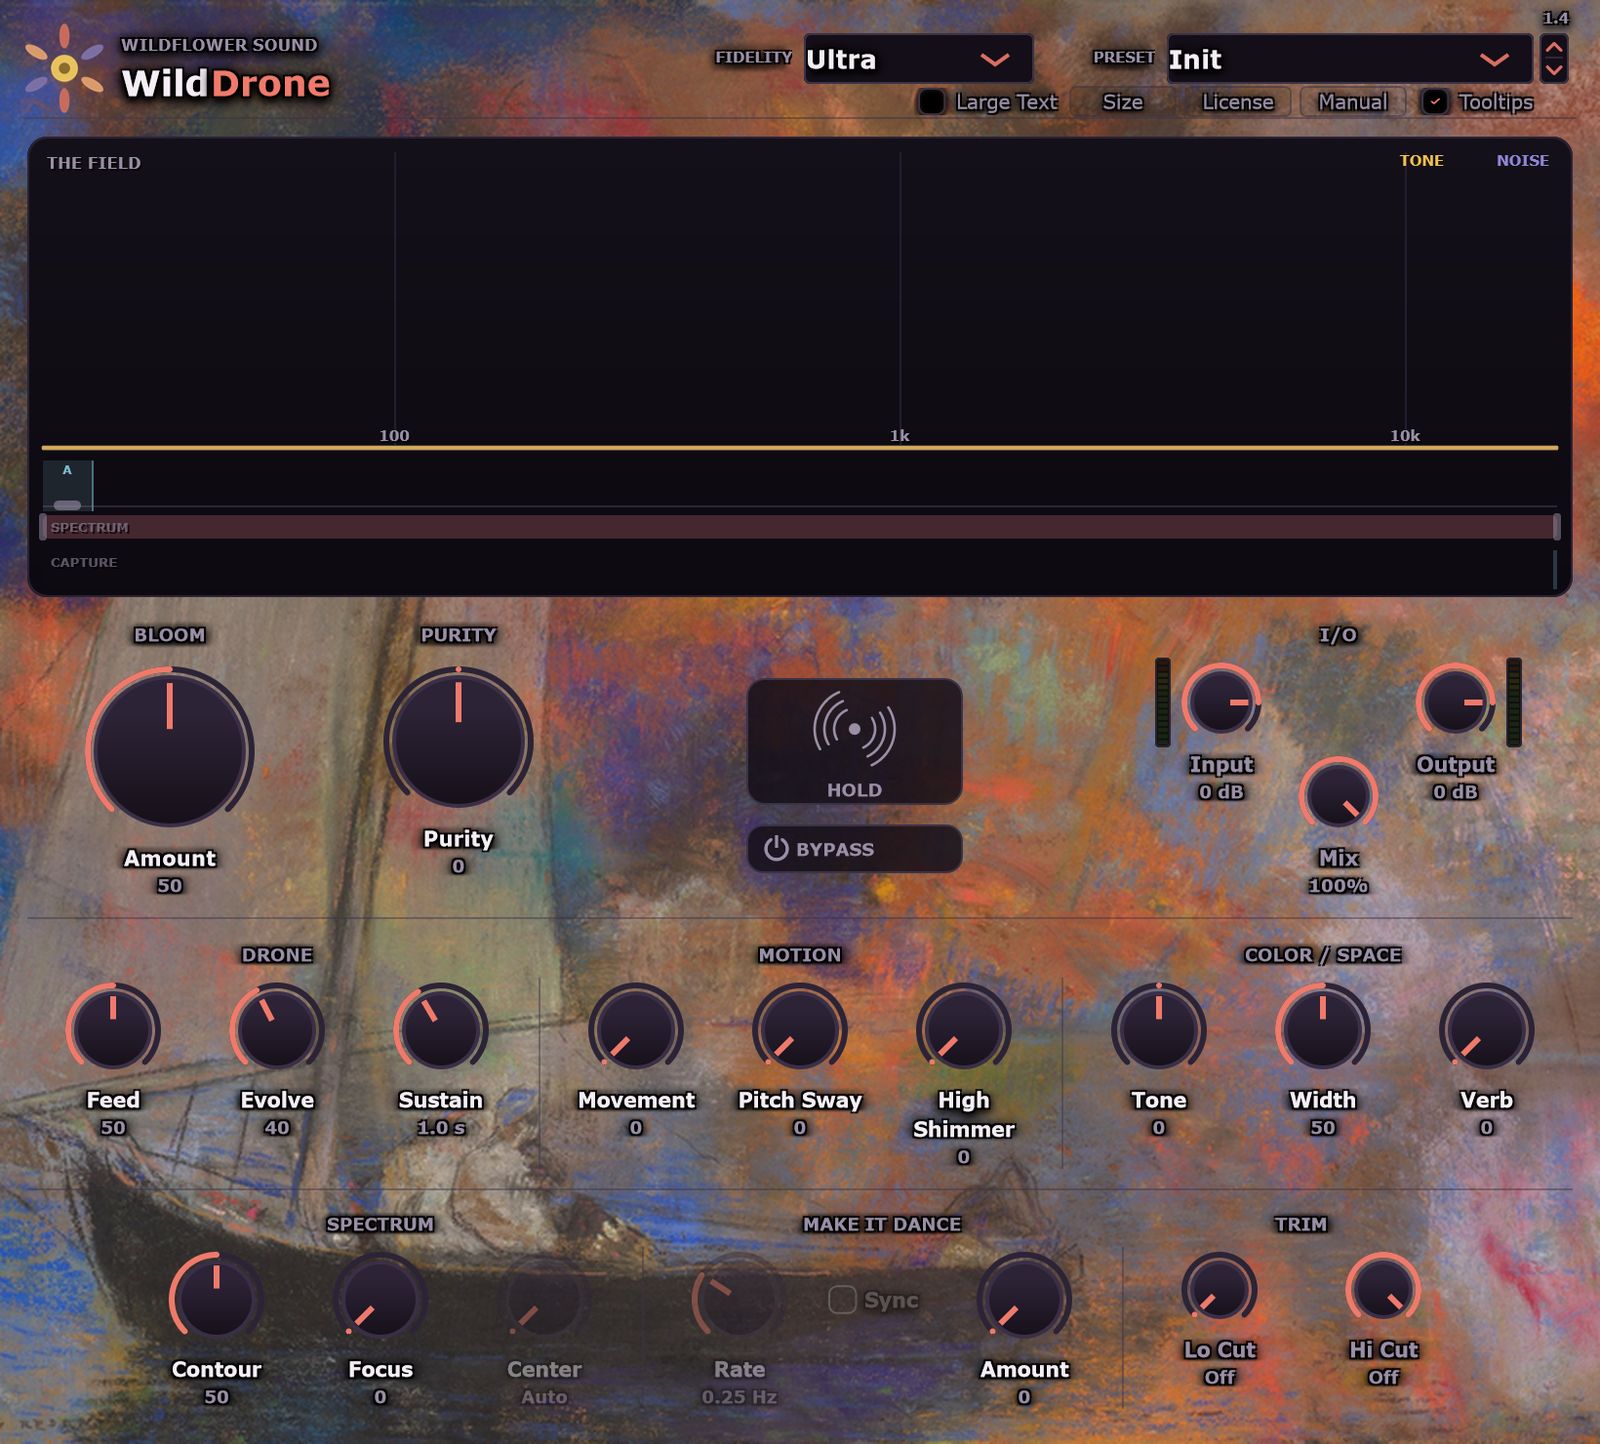1600x1444 pixels.
Task: Click the Hold broadcast icon button
Action: (854, 741)
